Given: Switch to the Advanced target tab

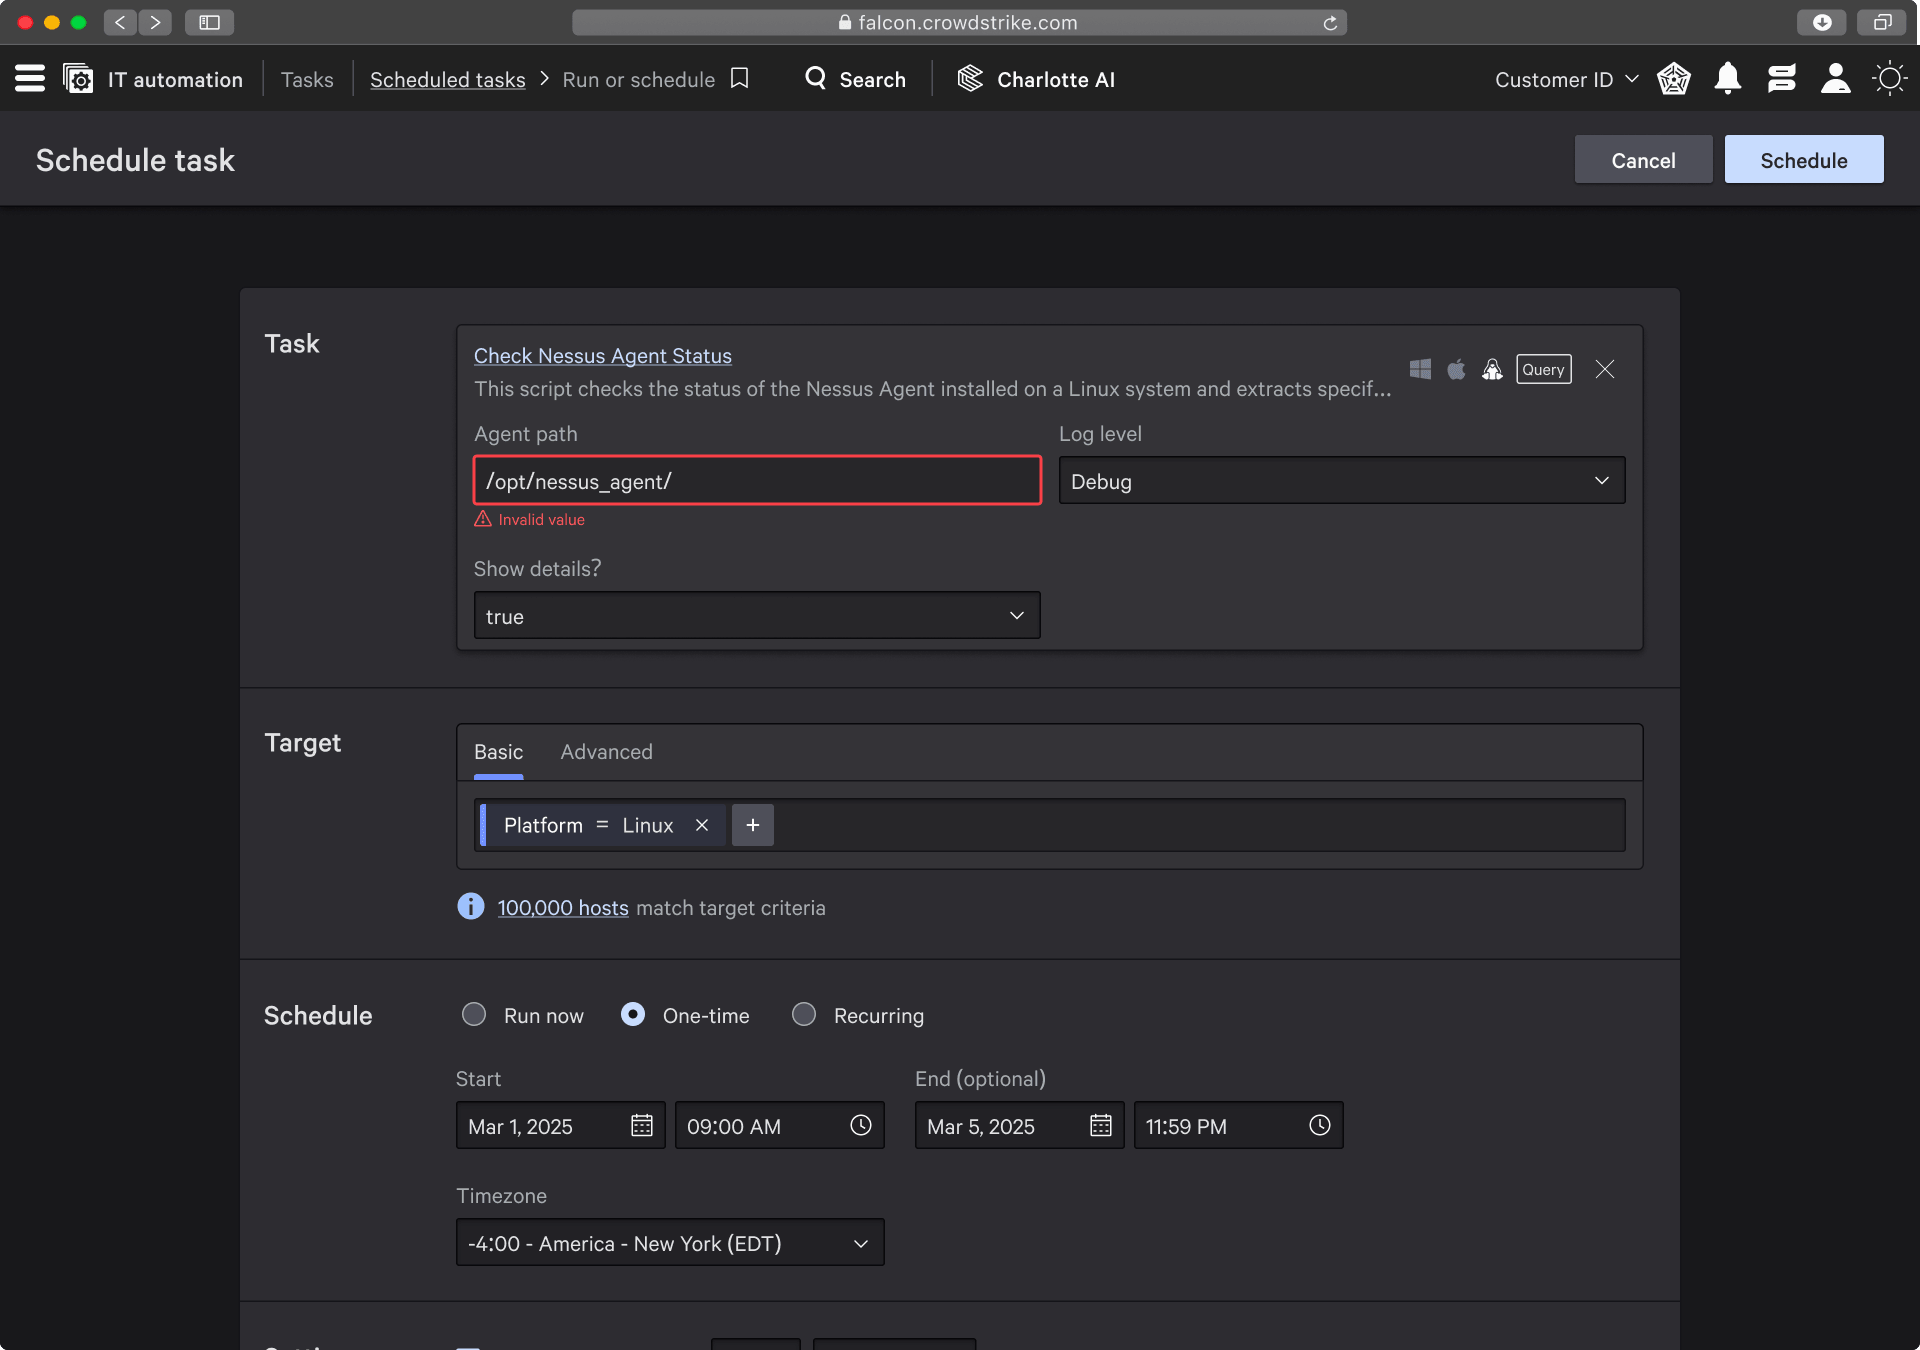Looking at the screenshot, I should pos(606,752).
